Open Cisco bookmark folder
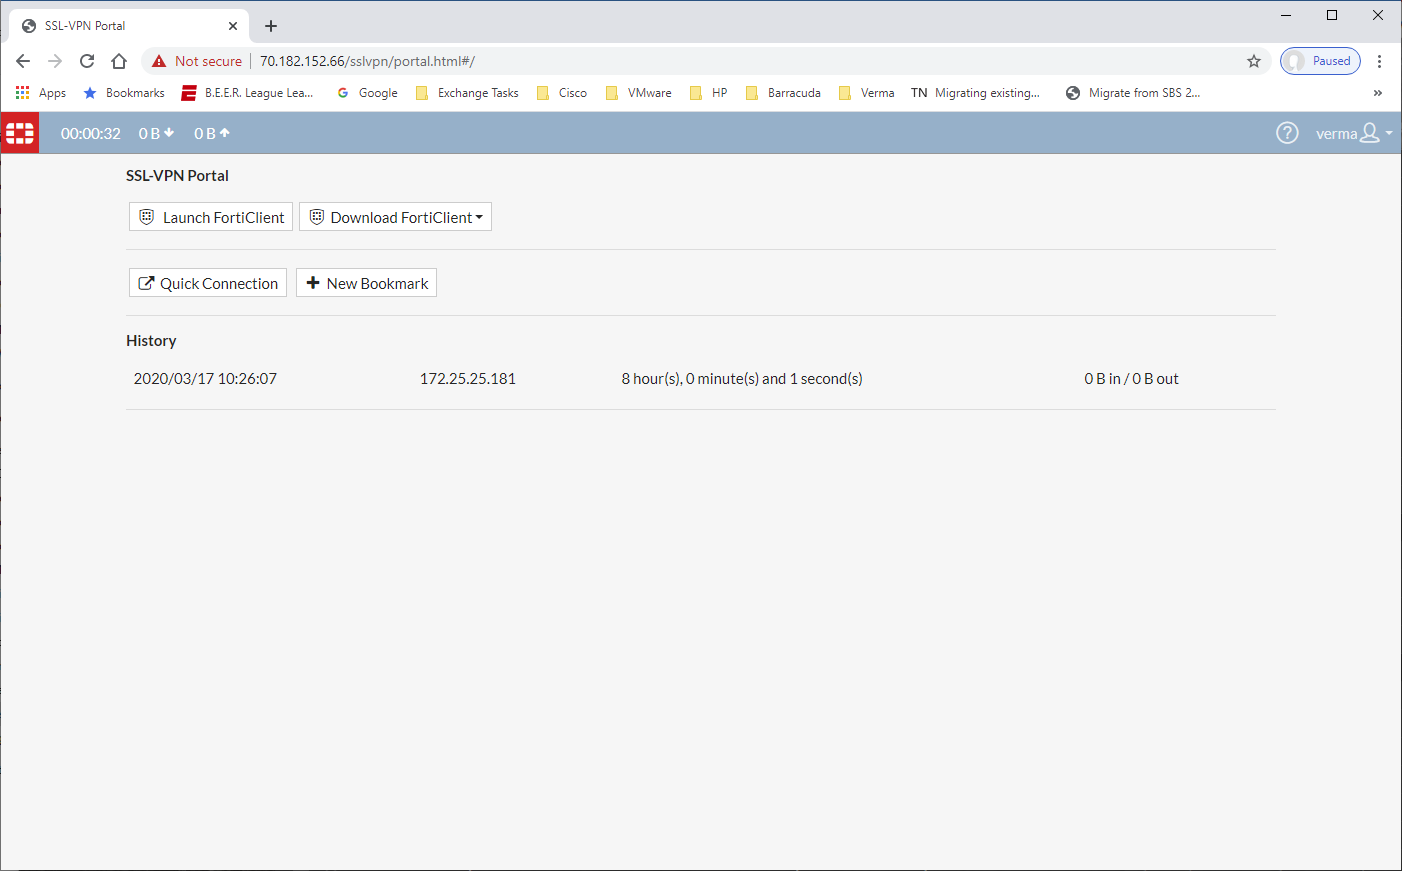This screenshot has height=871, width=1402. click(x=562, y=93)
